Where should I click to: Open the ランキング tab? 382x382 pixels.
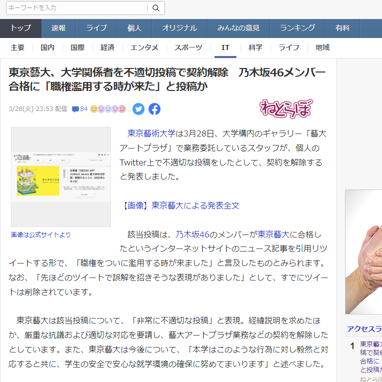[x=298, y=28]
